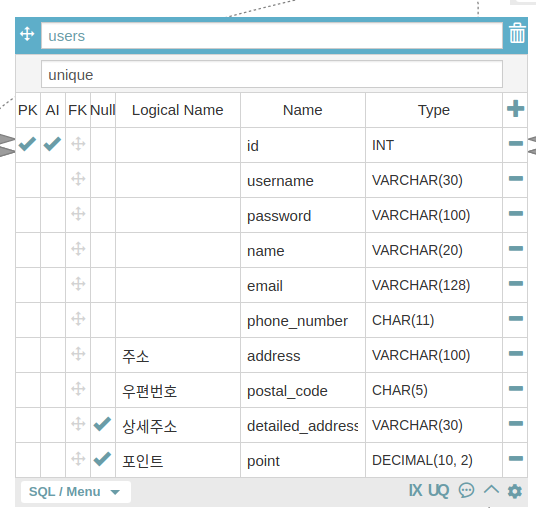Remove the address column row

point(515,353)
